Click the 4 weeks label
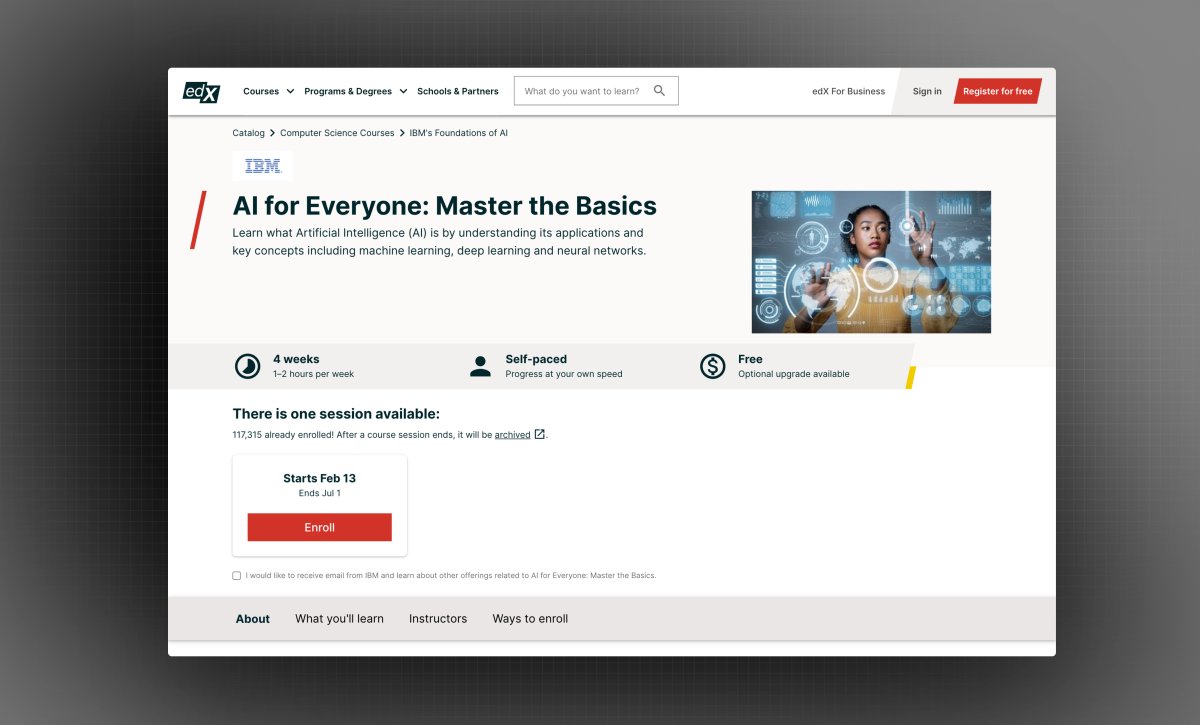1200x725 pixels. (x=296, y=359)
